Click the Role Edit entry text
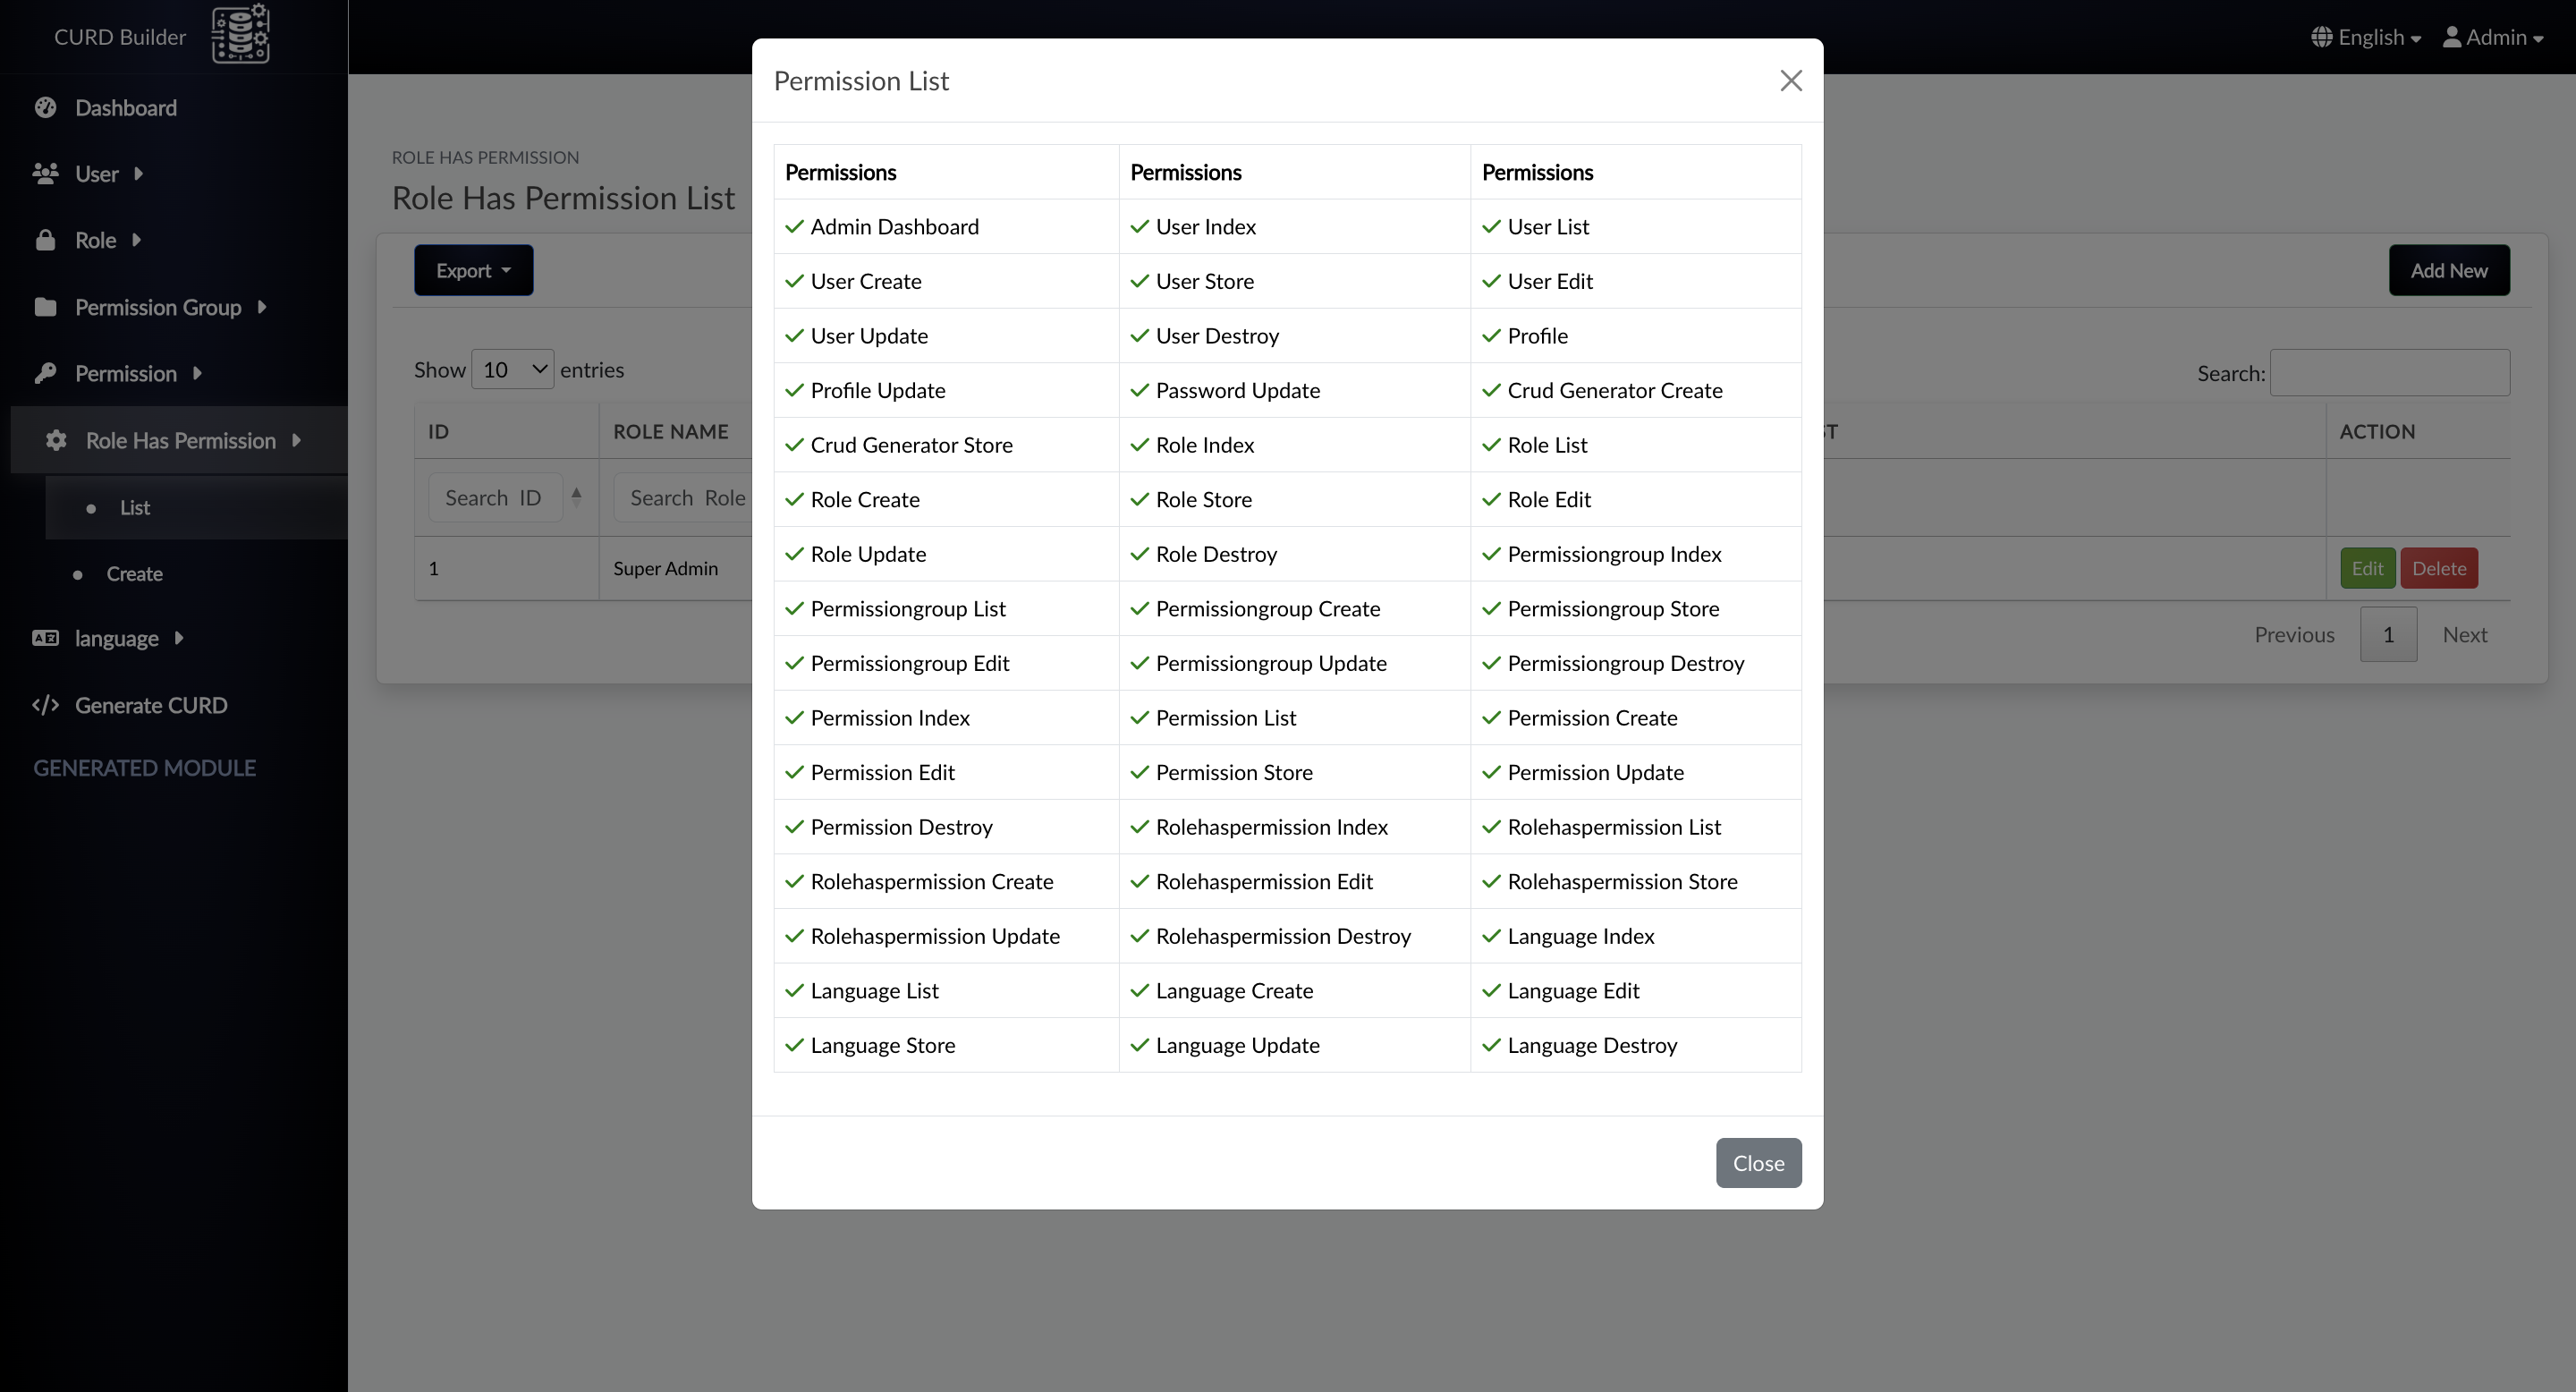 (1549, 499)
